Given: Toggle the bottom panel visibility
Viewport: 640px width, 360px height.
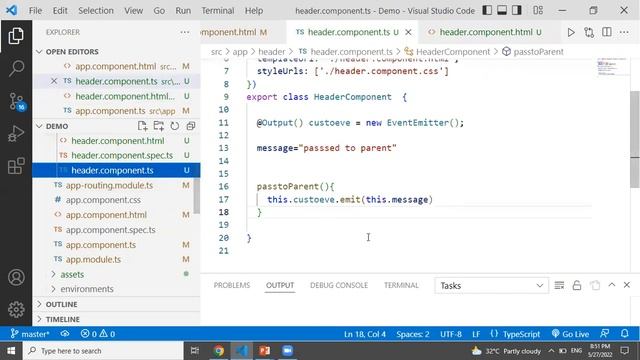Looking at the screenshot, I should click(502, 10).
